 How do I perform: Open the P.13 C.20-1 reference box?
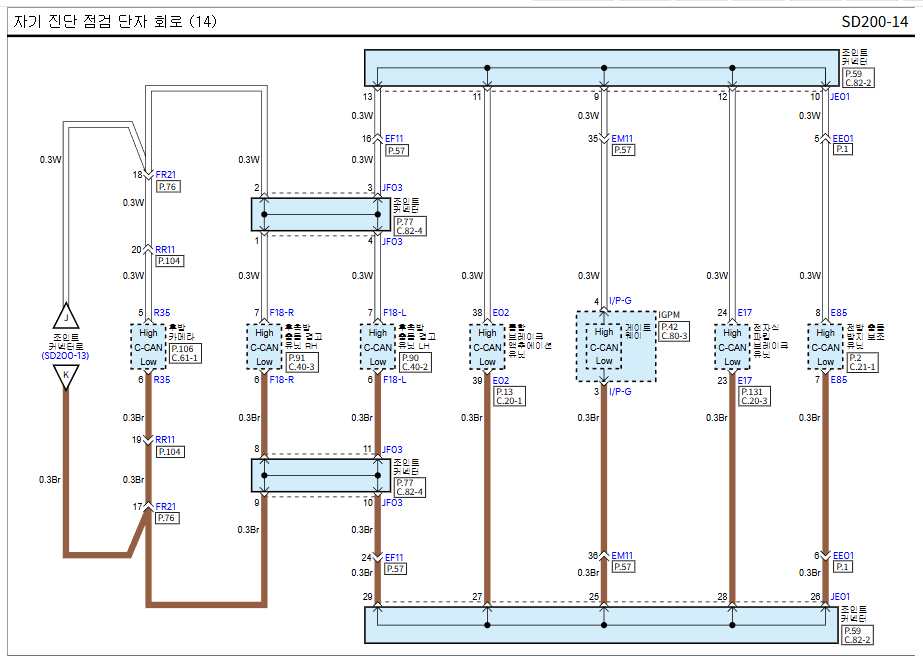coord(509,396)
